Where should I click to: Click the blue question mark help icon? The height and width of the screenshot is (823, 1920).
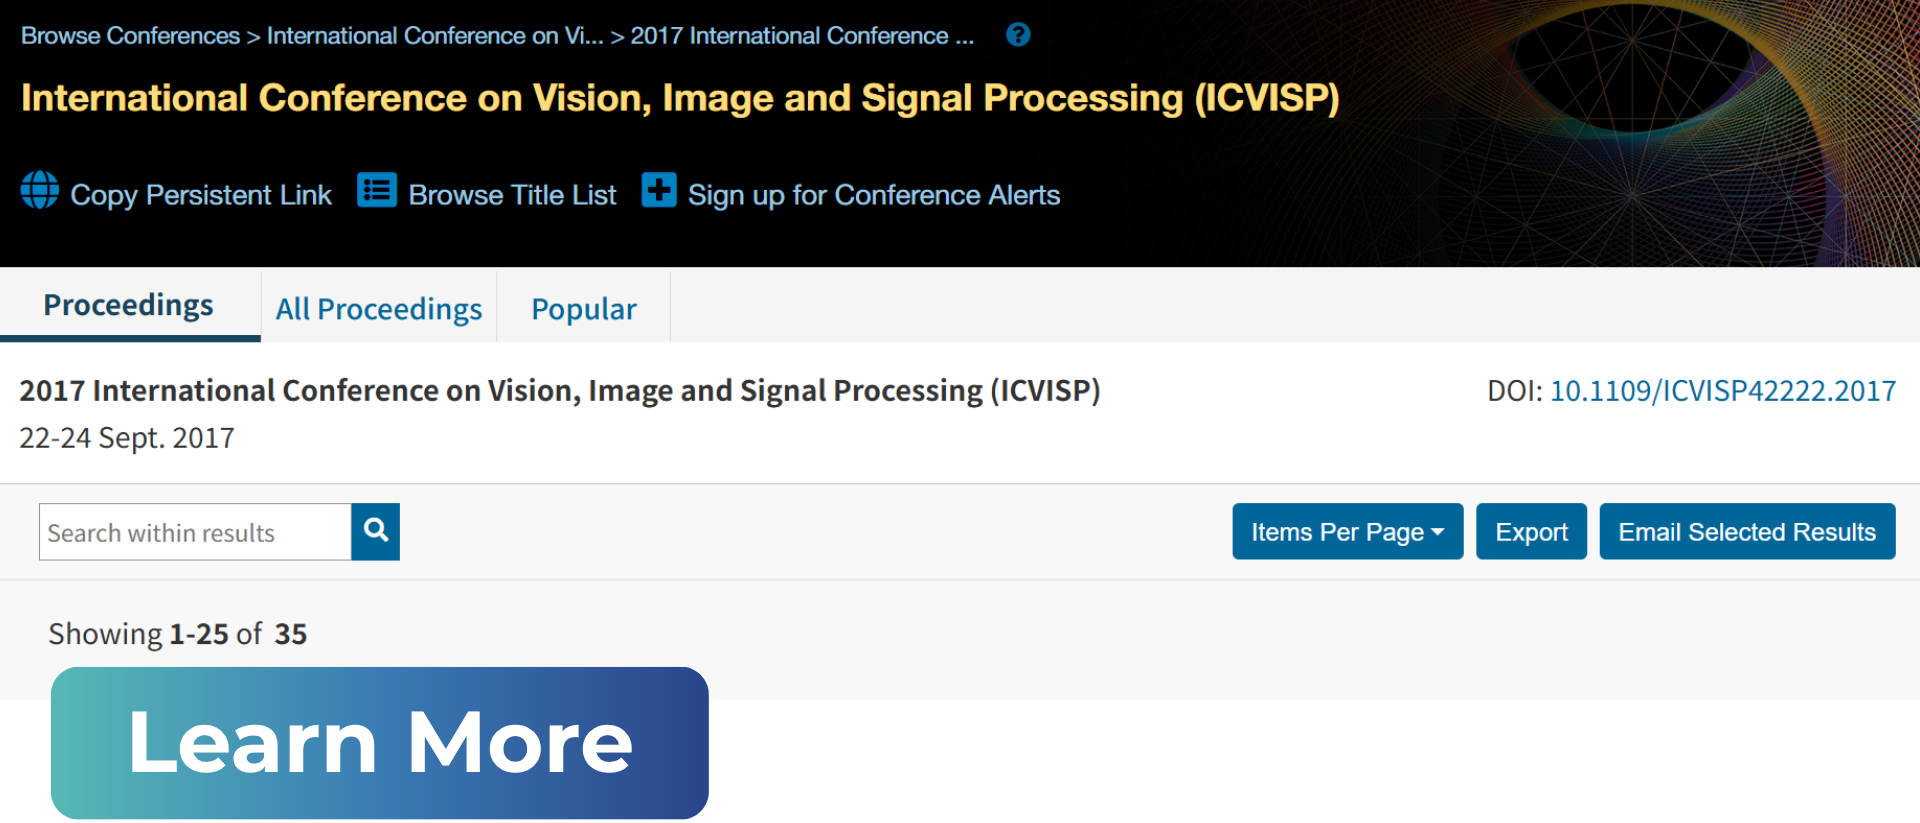(x=1018, y=35)
